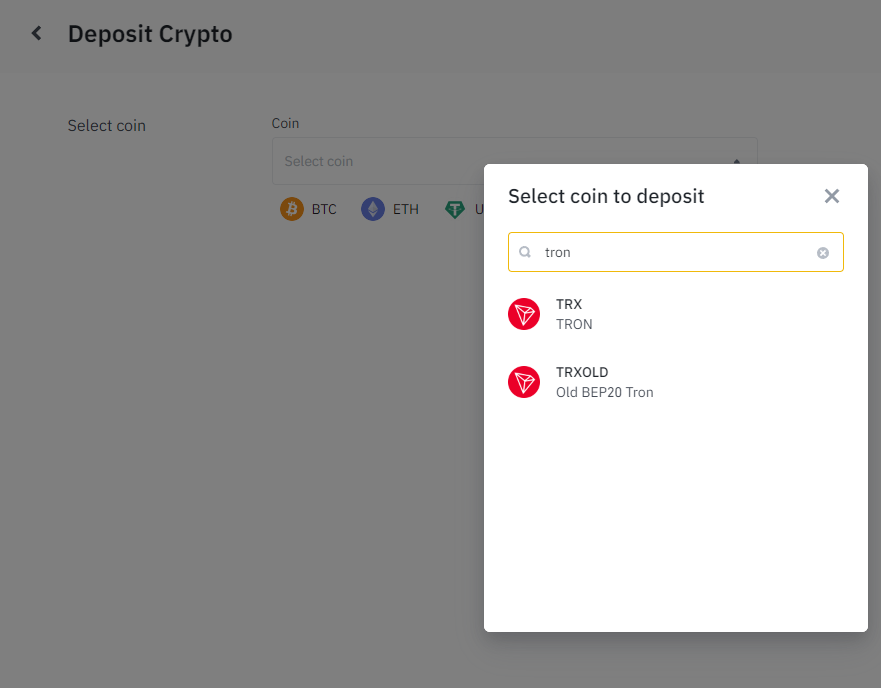Click the 'Select coin' step label
The height and width of the screenshot is (688, 881).
click(106, 126)
